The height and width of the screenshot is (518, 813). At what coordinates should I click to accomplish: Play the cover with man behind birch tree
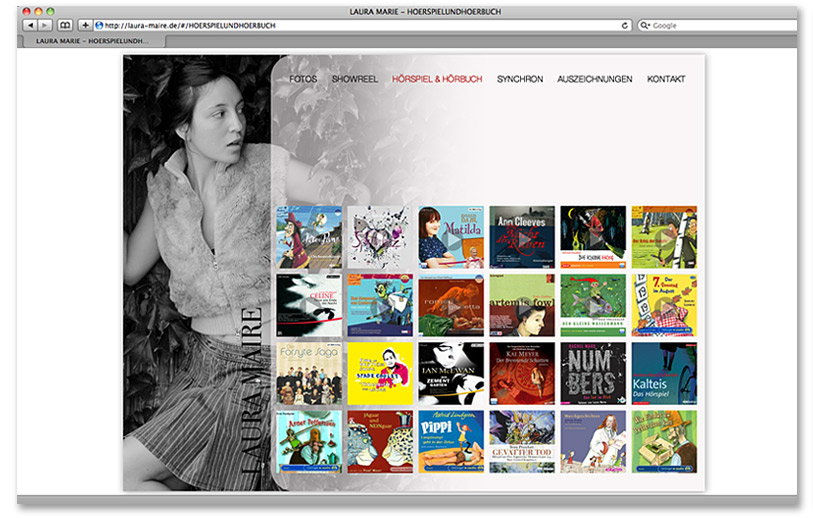pyautogui.click(x=664, y=237)
